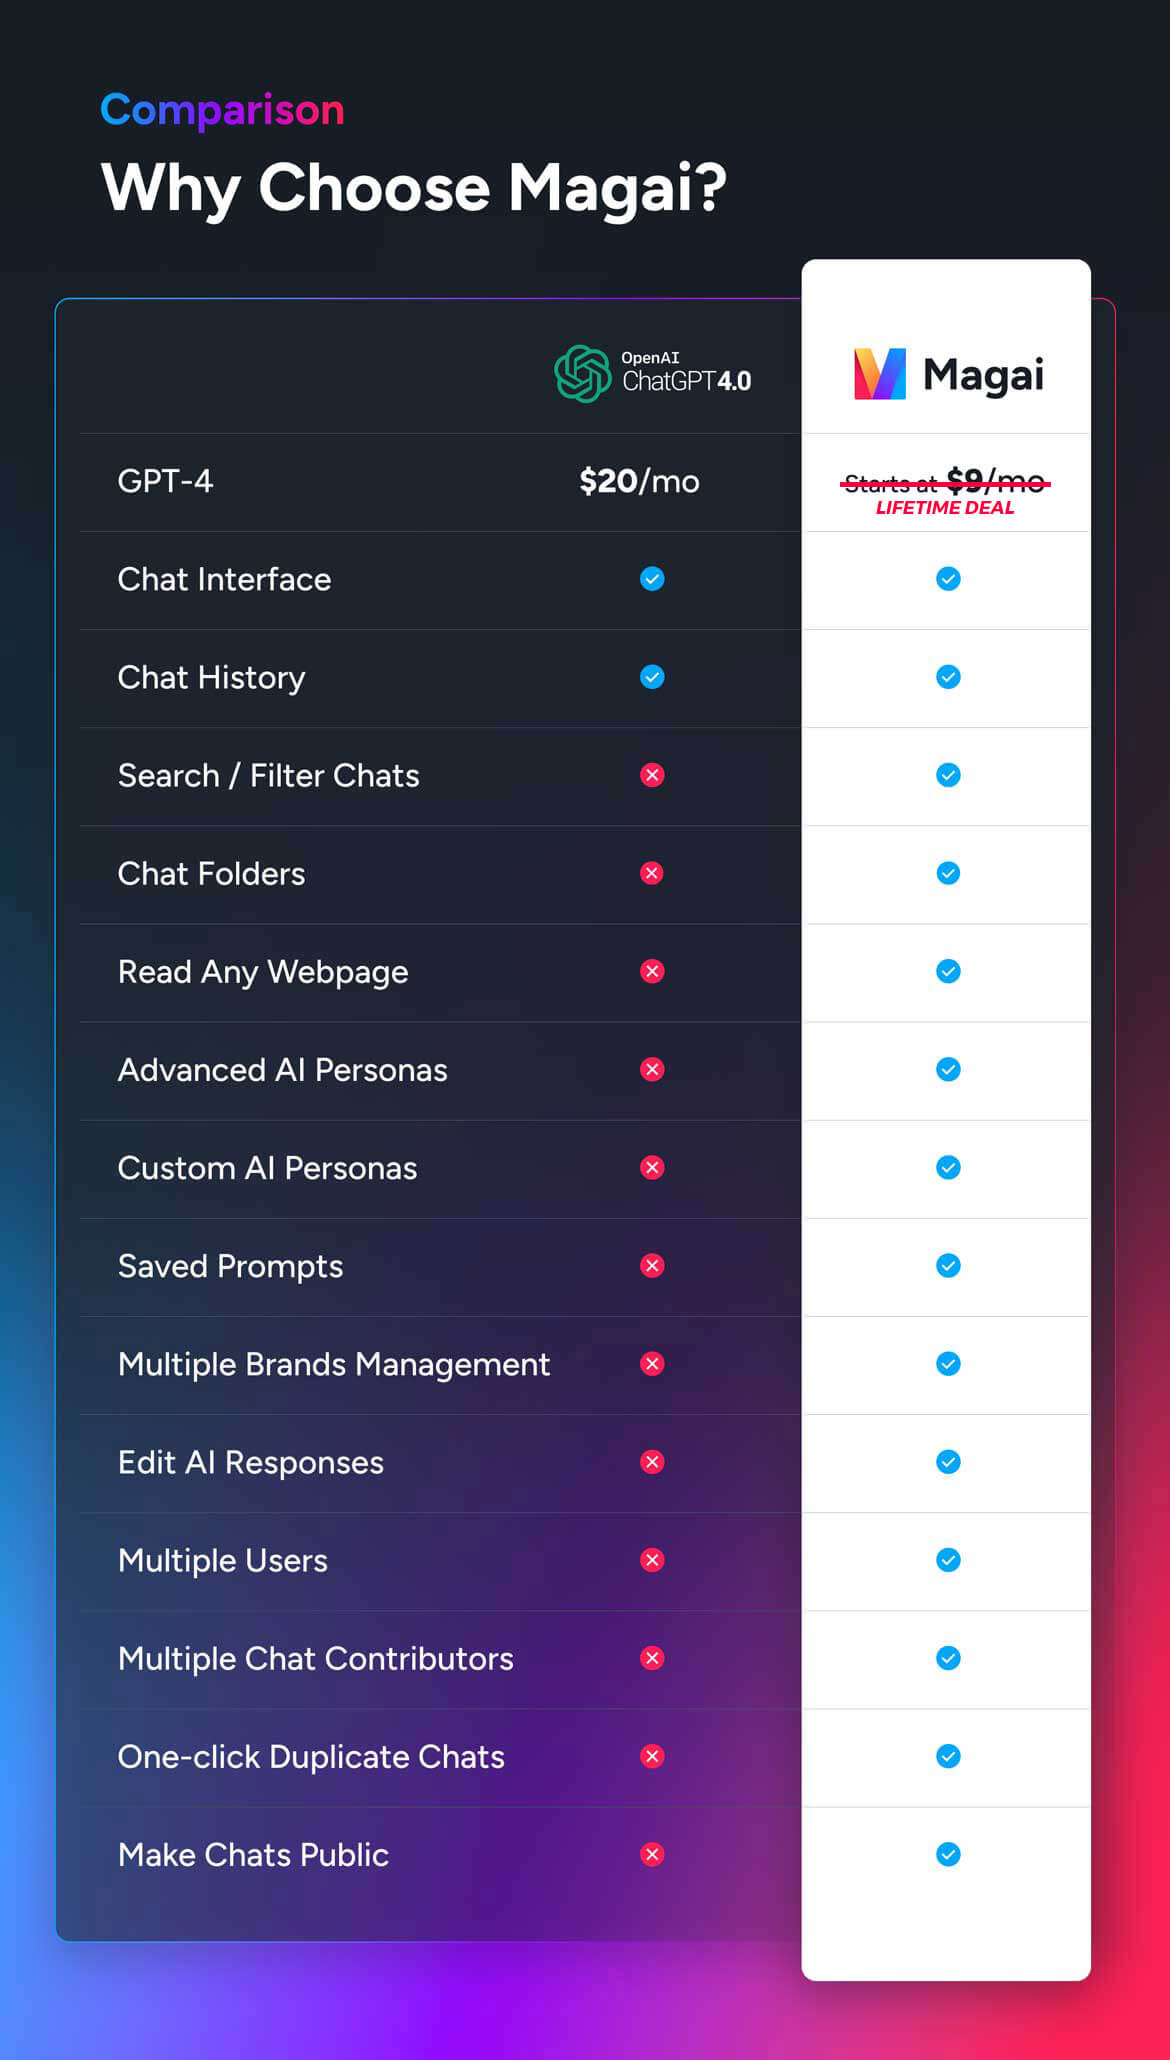Click the LIFETIME DEAL red text

pos(945,508)
